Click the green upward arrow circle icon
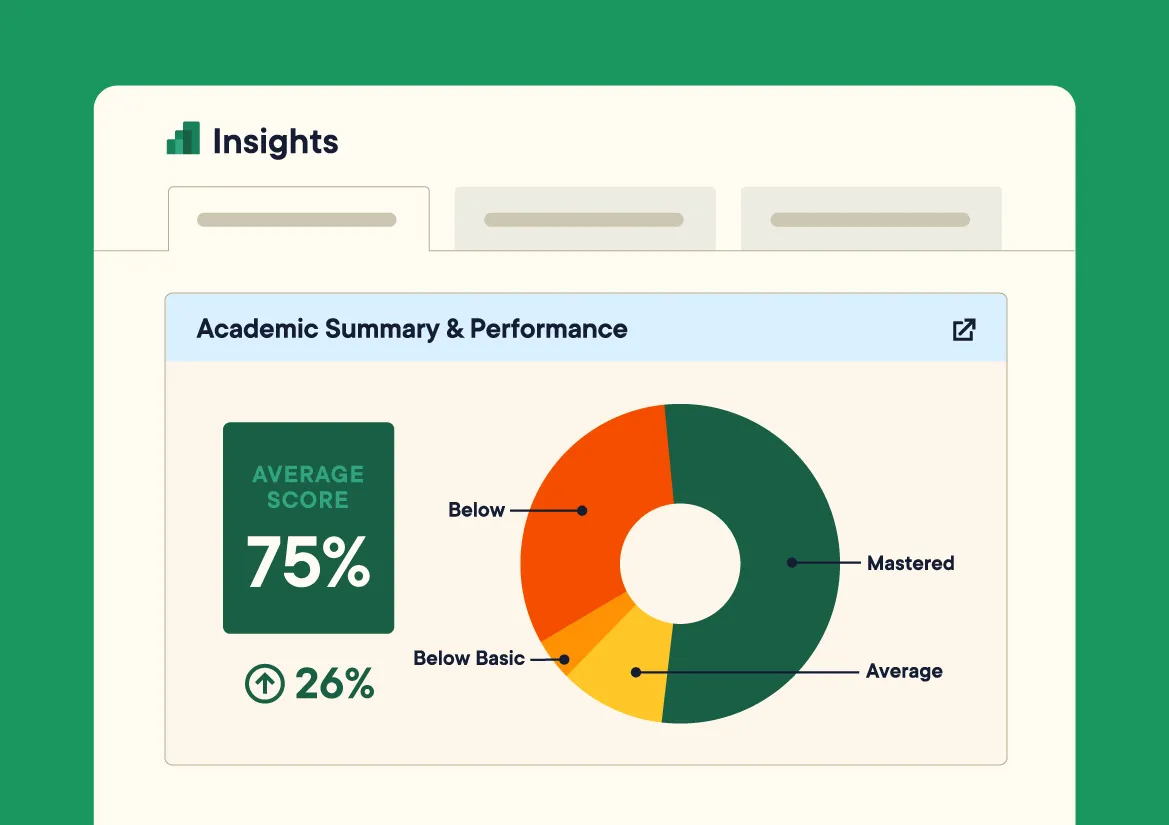This screenshot has height=825, width=1169. pos(265,684)
